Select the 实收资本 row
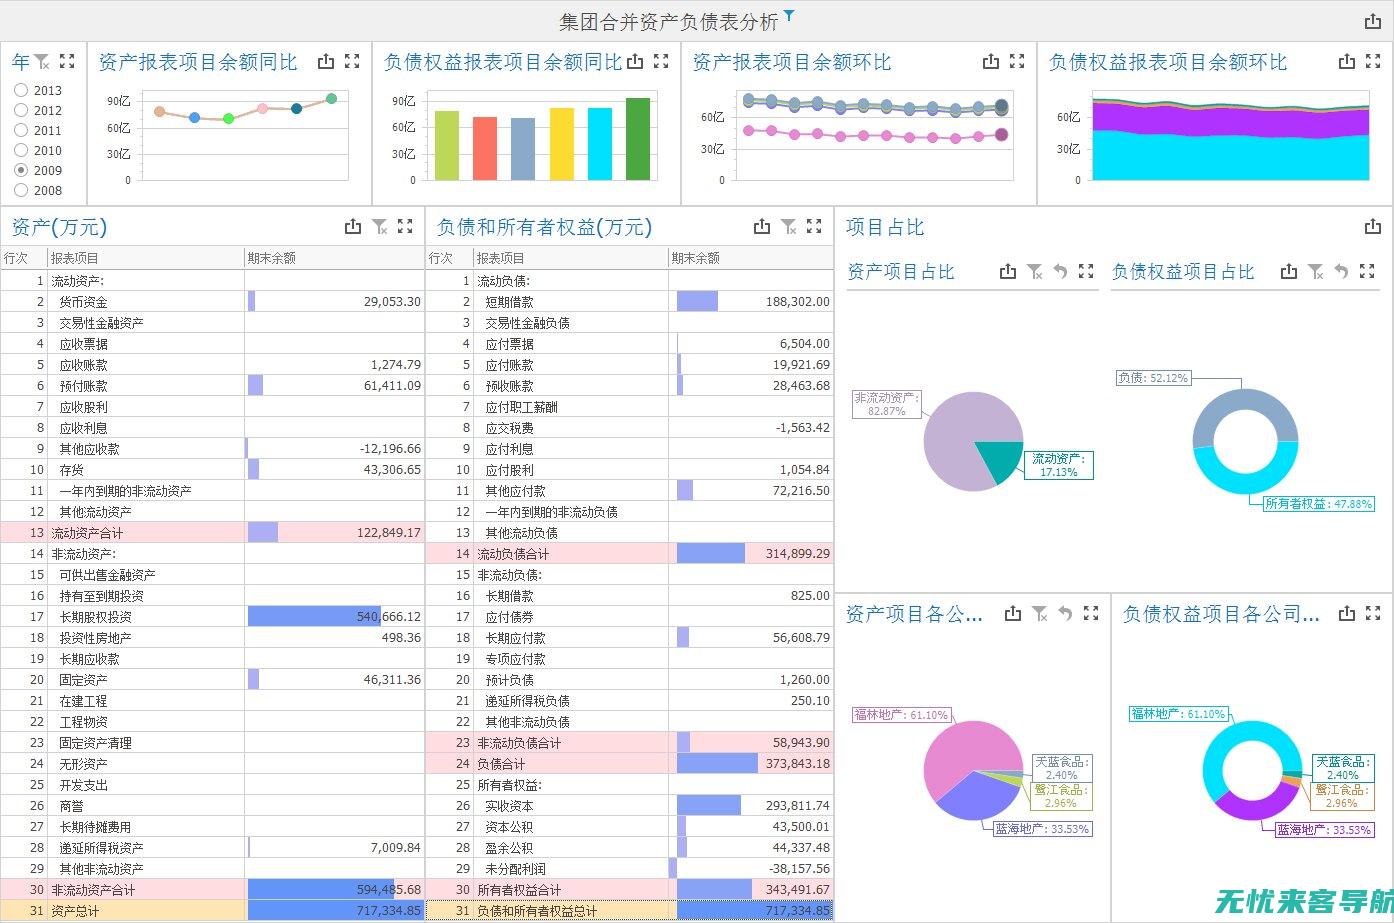 tap(629, 805)
